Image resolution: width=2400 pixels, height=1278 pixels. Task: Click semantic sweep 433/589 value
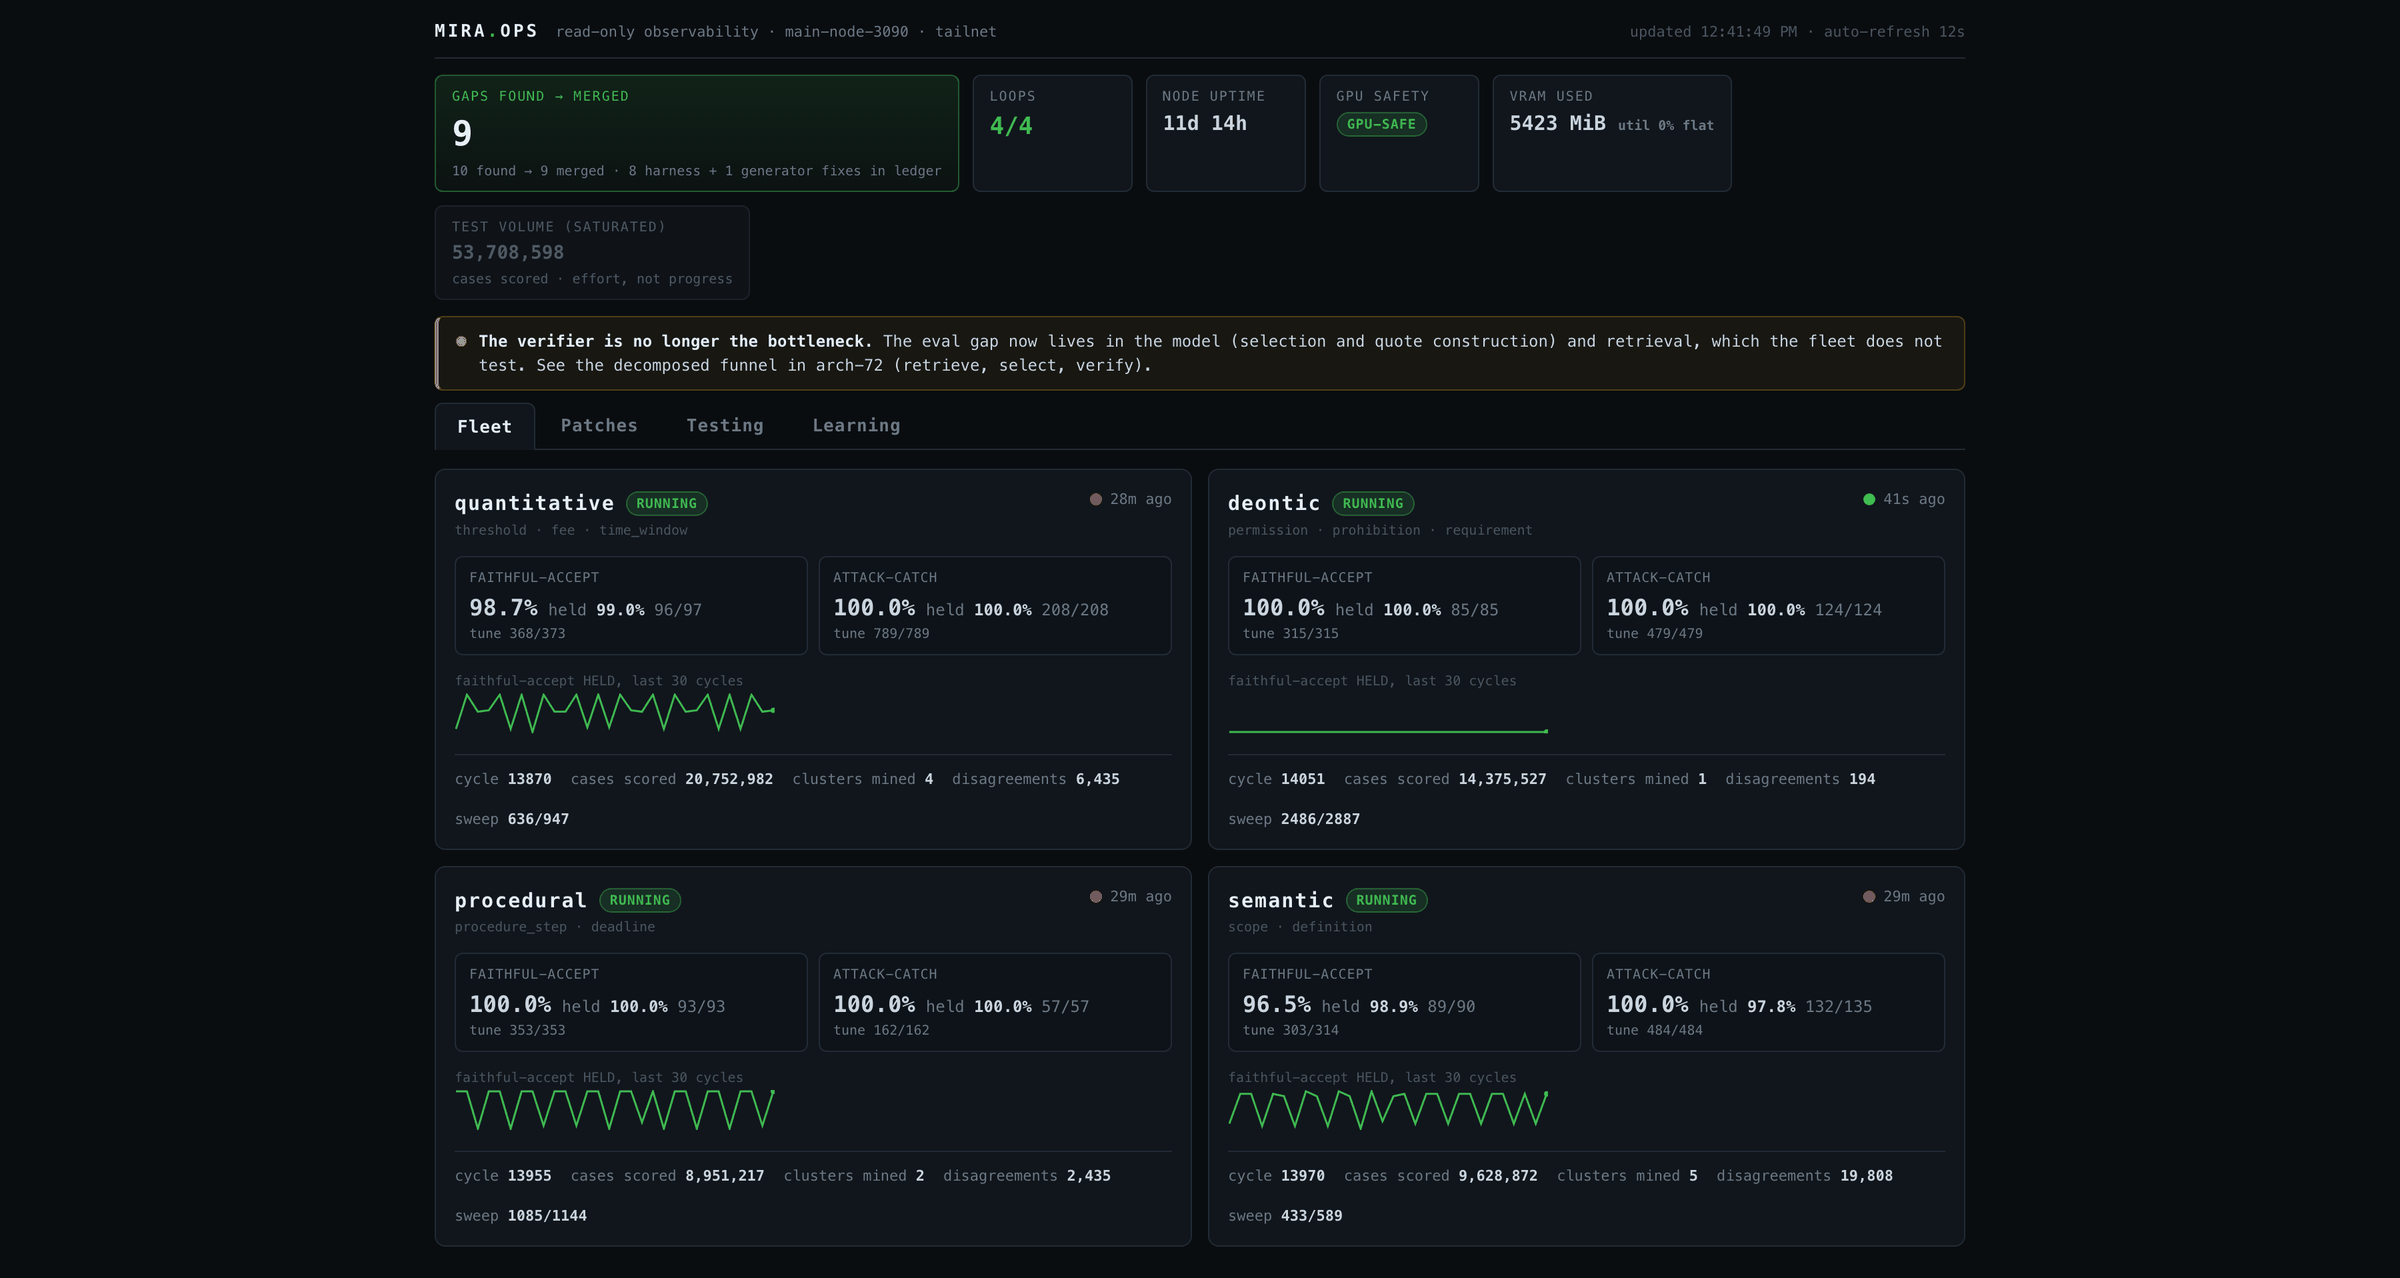1311,1216
